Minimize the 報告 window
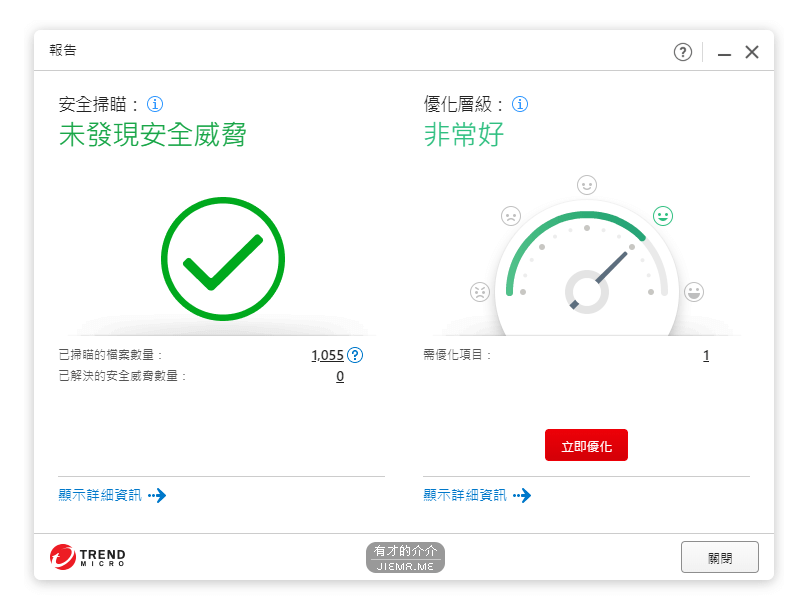The image size is (811, 604). tap(724, 53)
